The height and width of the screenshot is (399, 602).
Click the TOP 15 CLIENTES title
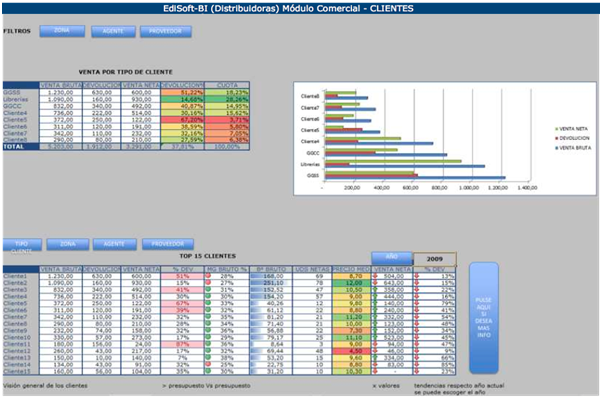point(208,256)
